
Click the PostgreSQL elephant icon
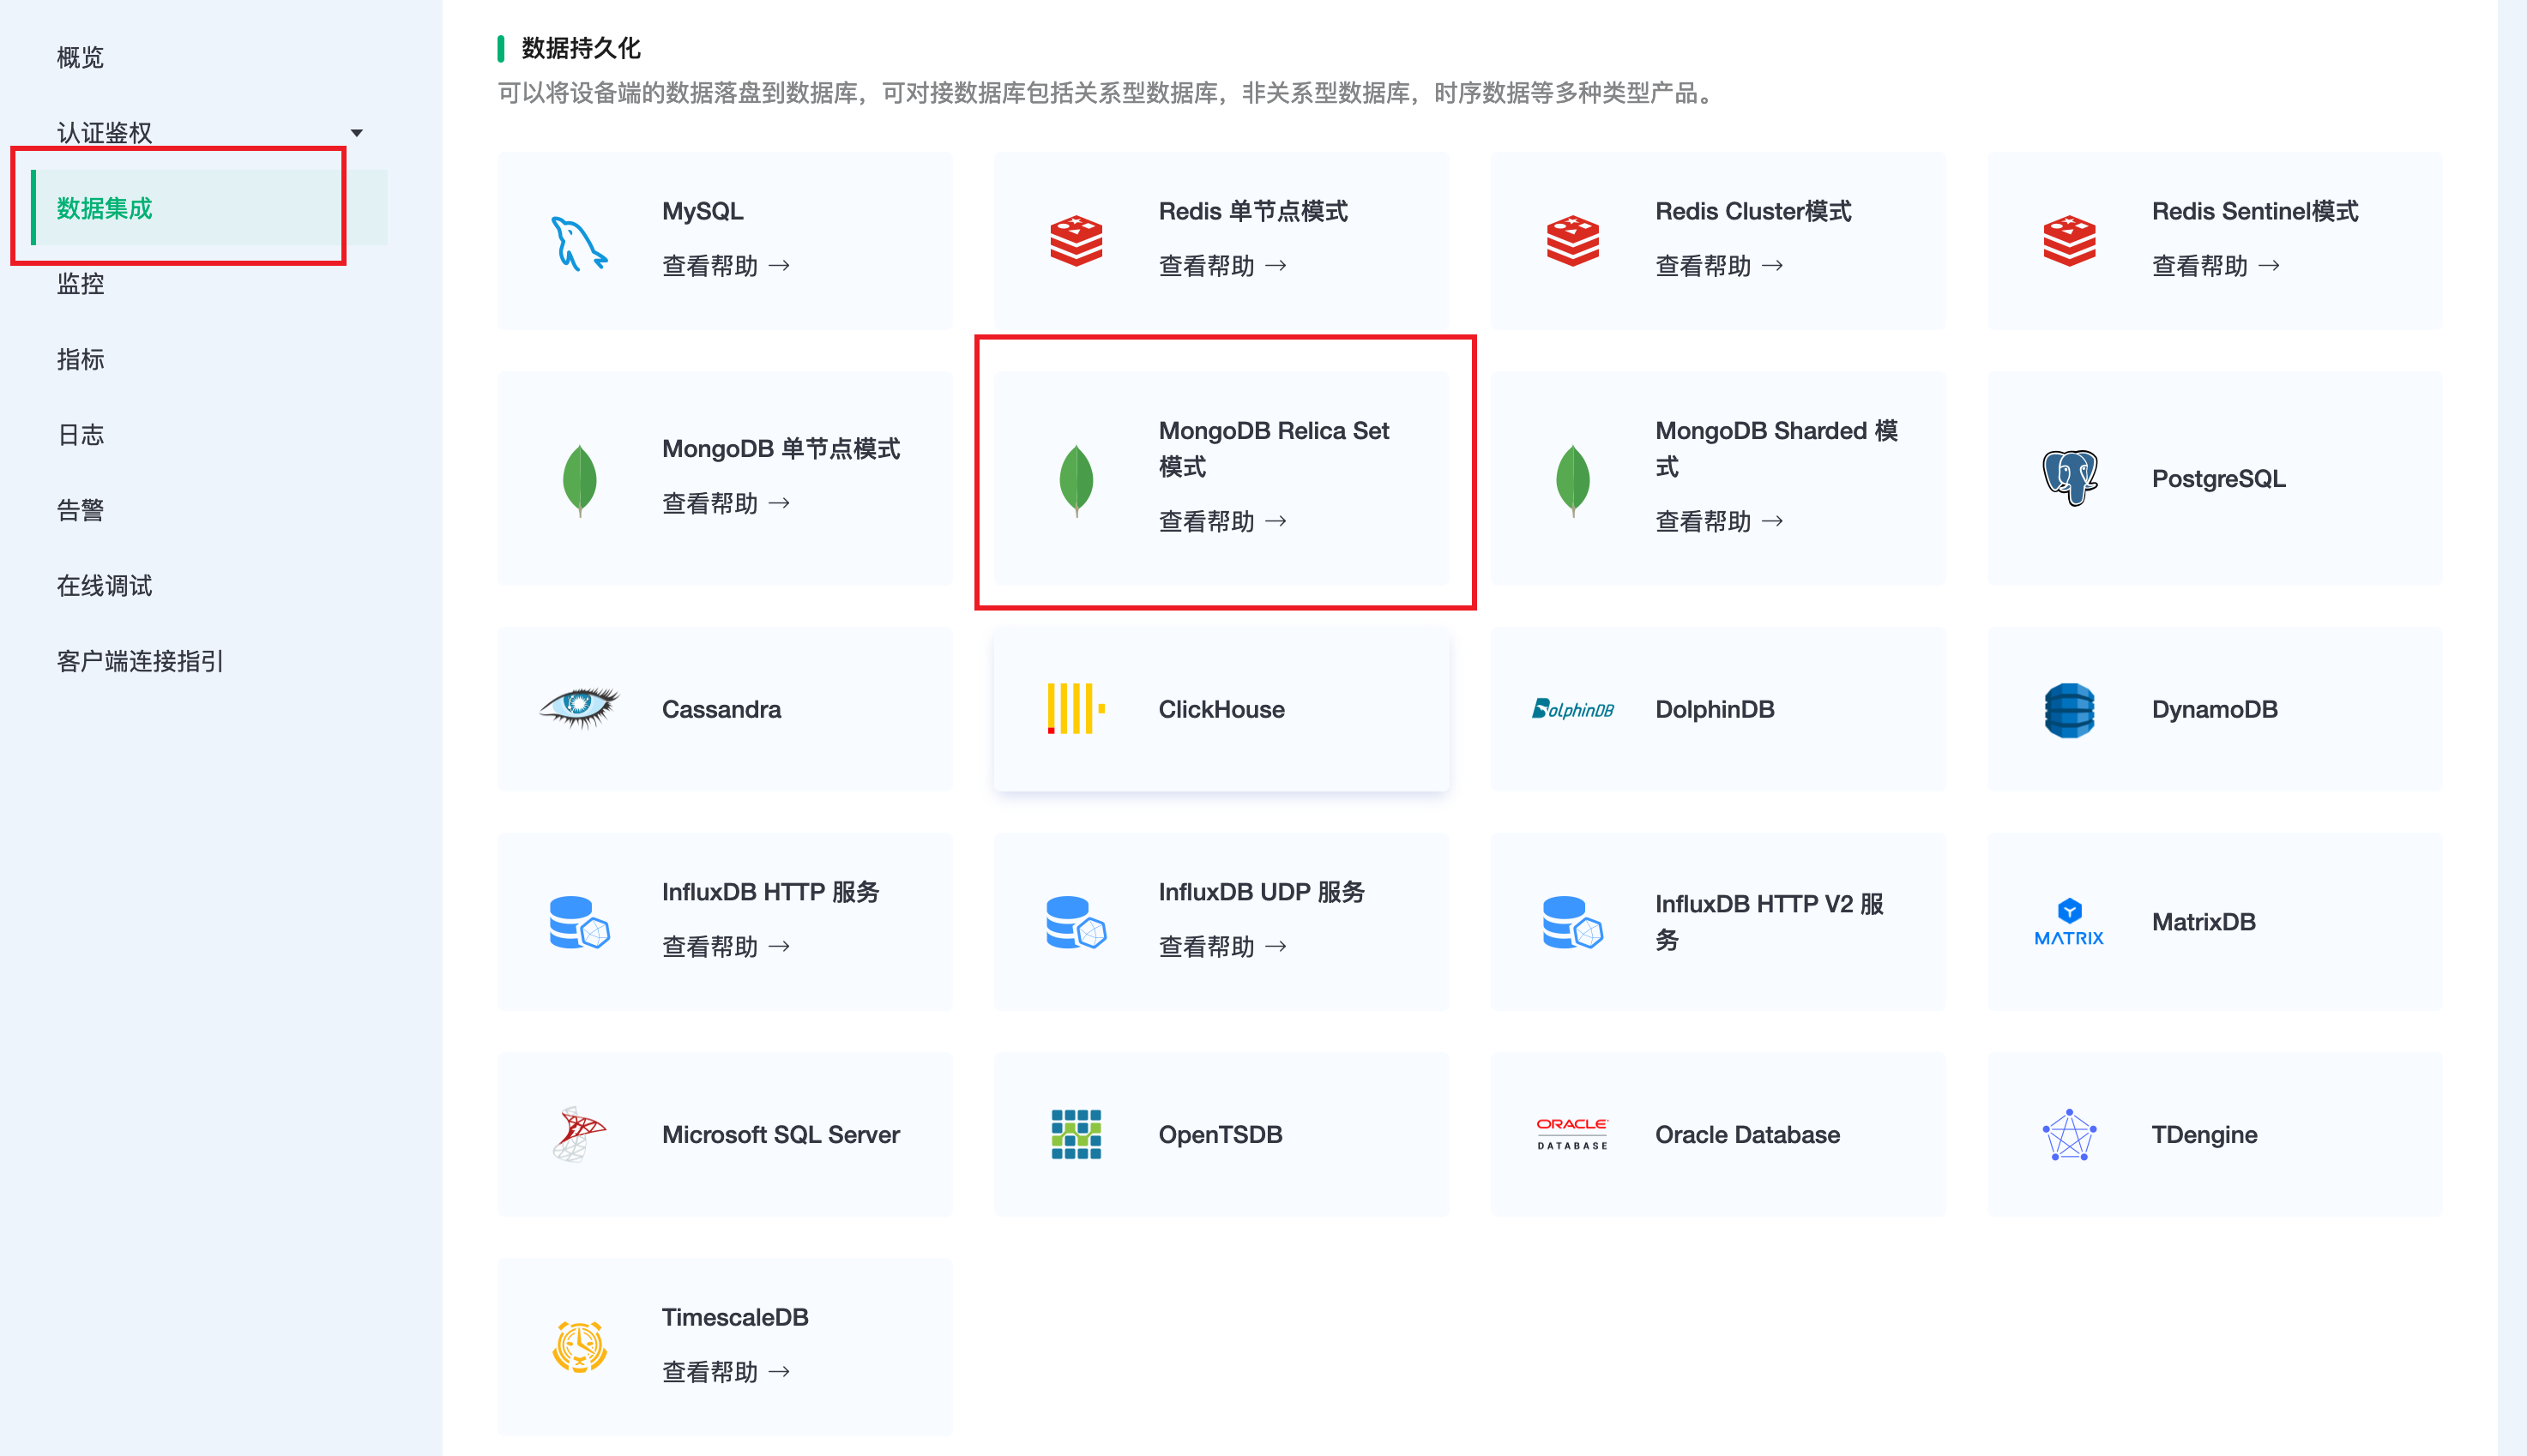[2069, 478]
